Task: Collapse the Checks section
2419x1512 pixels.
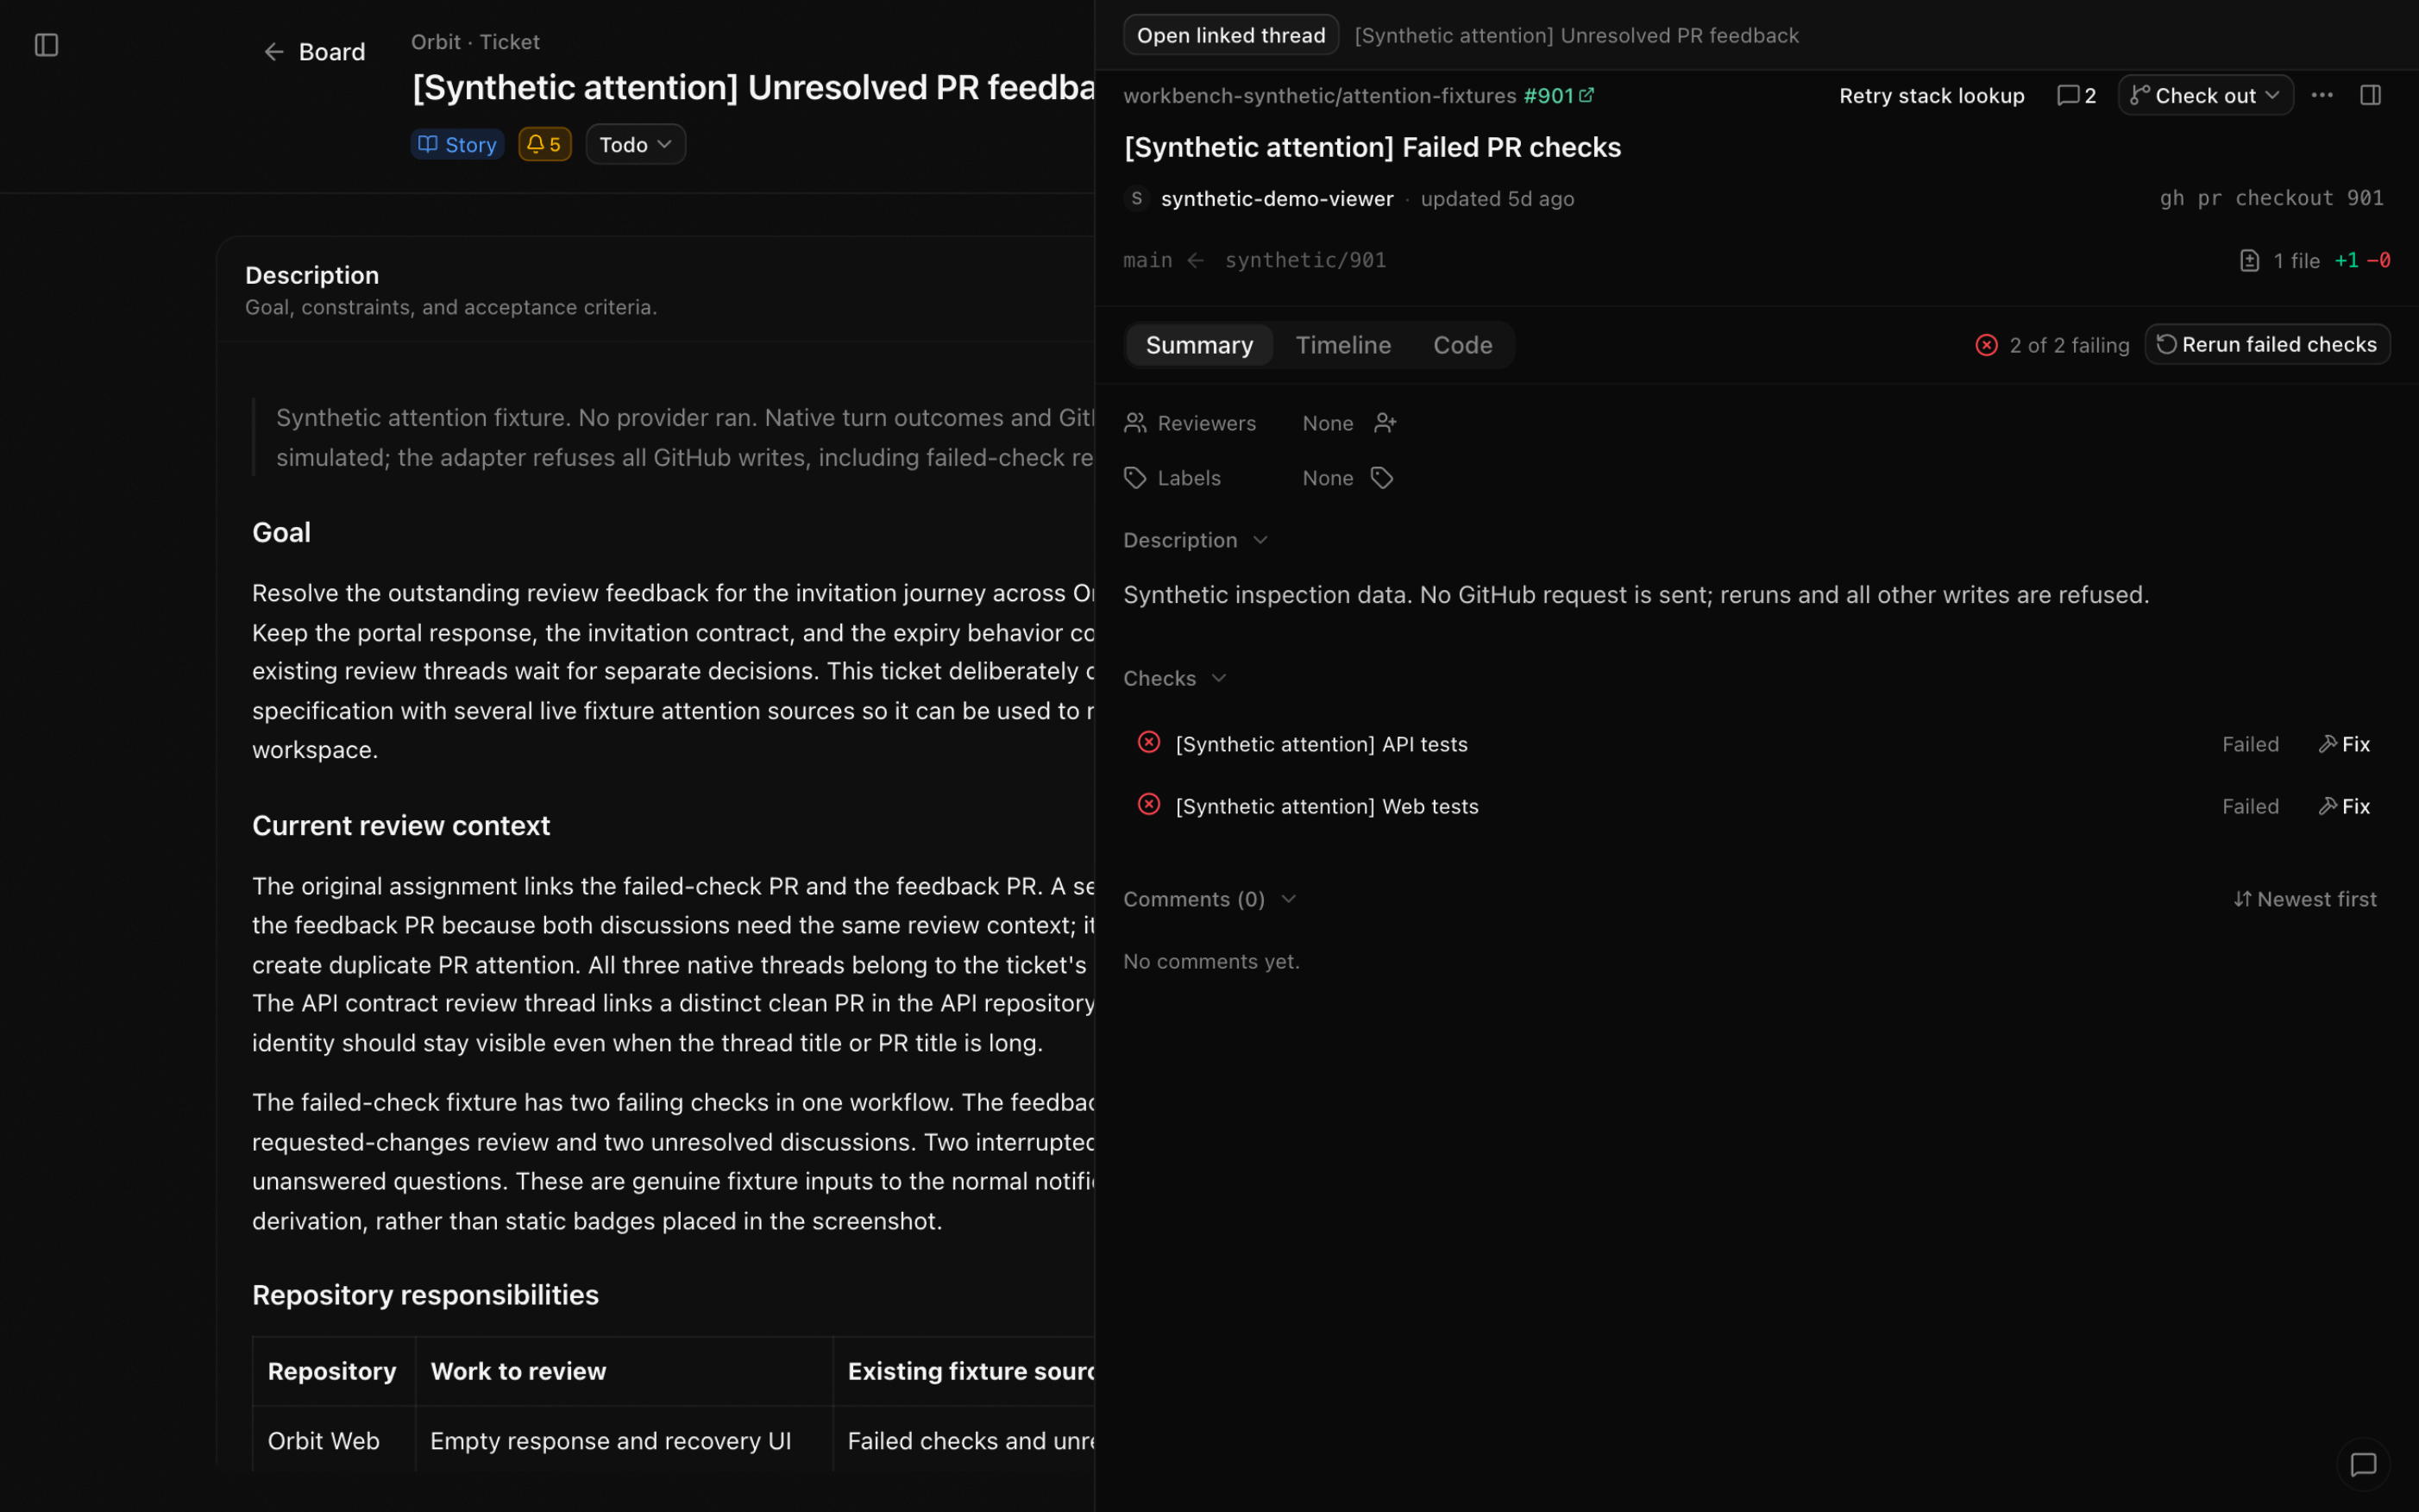Action: click(1175, 678)
